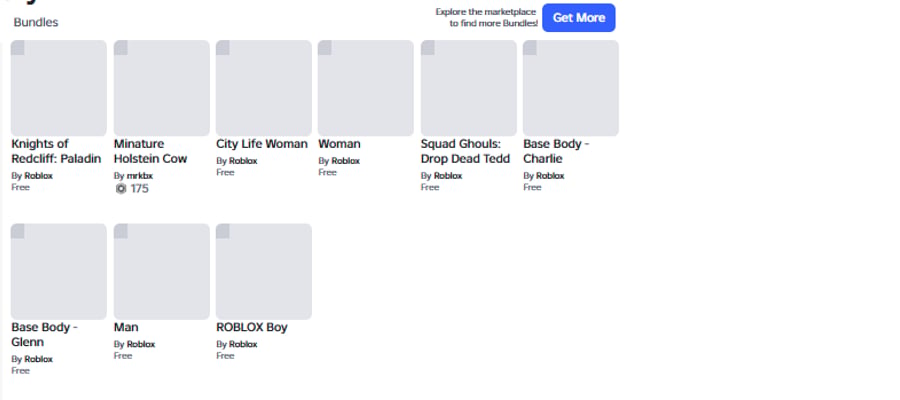This screenshot has width=900, height=400.
Task: Click corner badge on Base Body - Charlie tile
Action: click(x=530, y=48)
